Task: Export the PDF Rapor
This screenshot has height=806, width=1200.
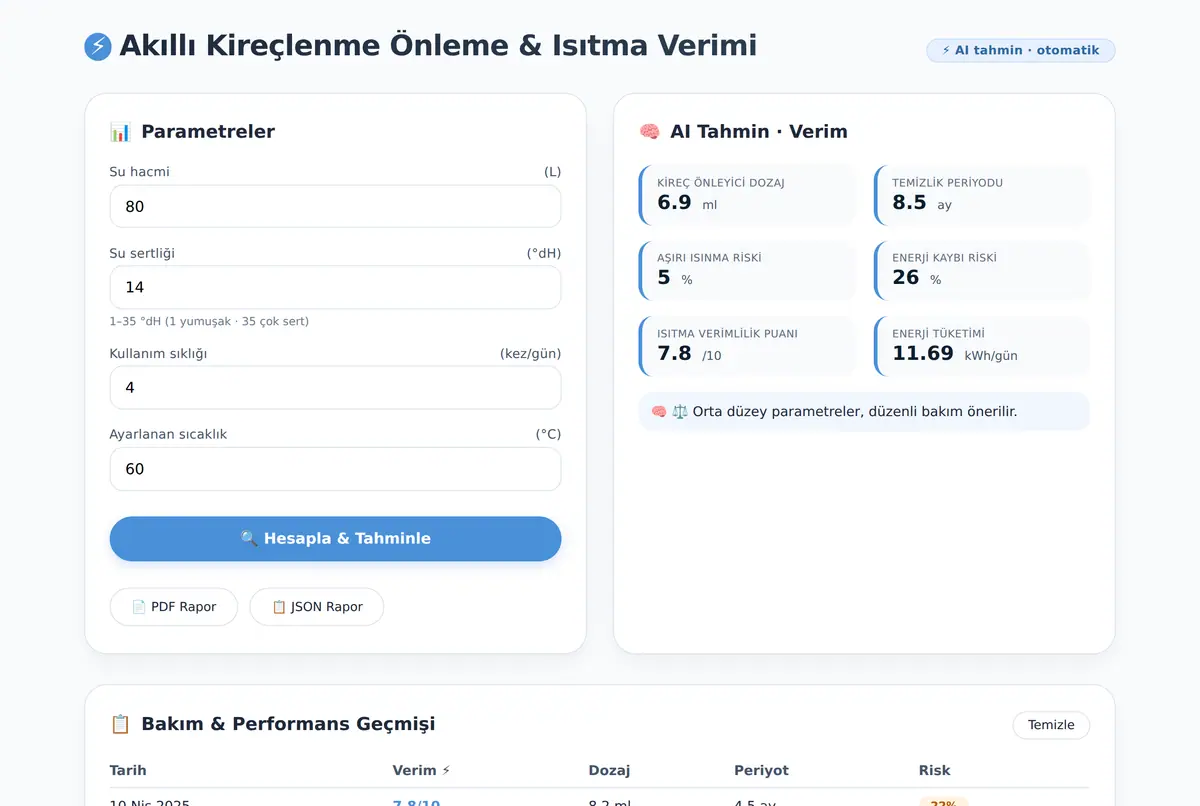Action: coord(174,607)
